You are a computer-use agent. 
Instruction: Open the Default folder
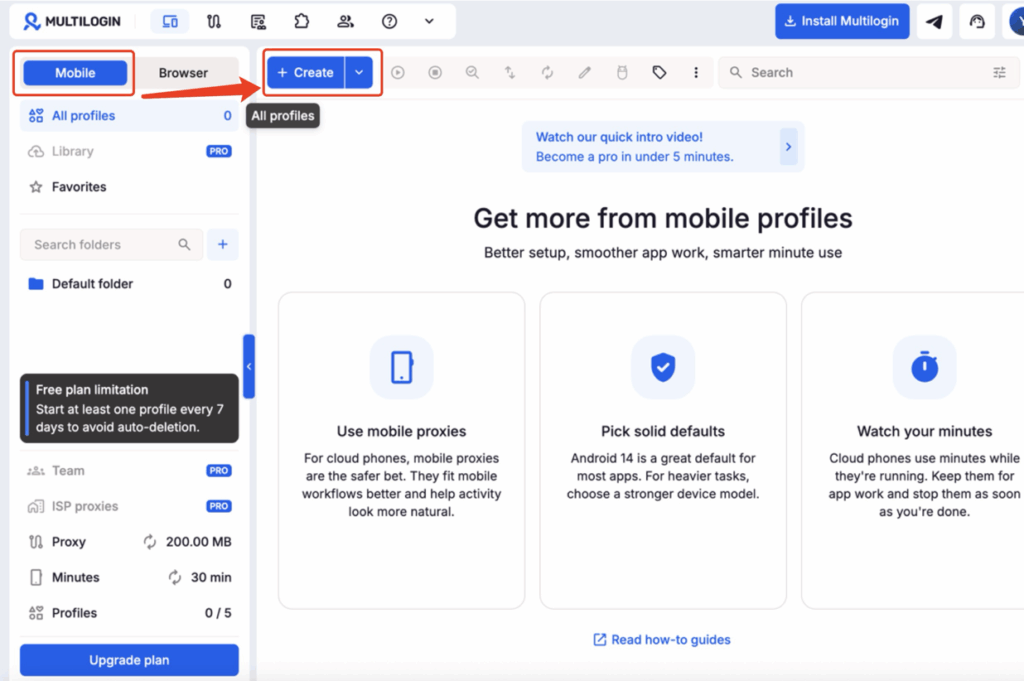[129, 284]
